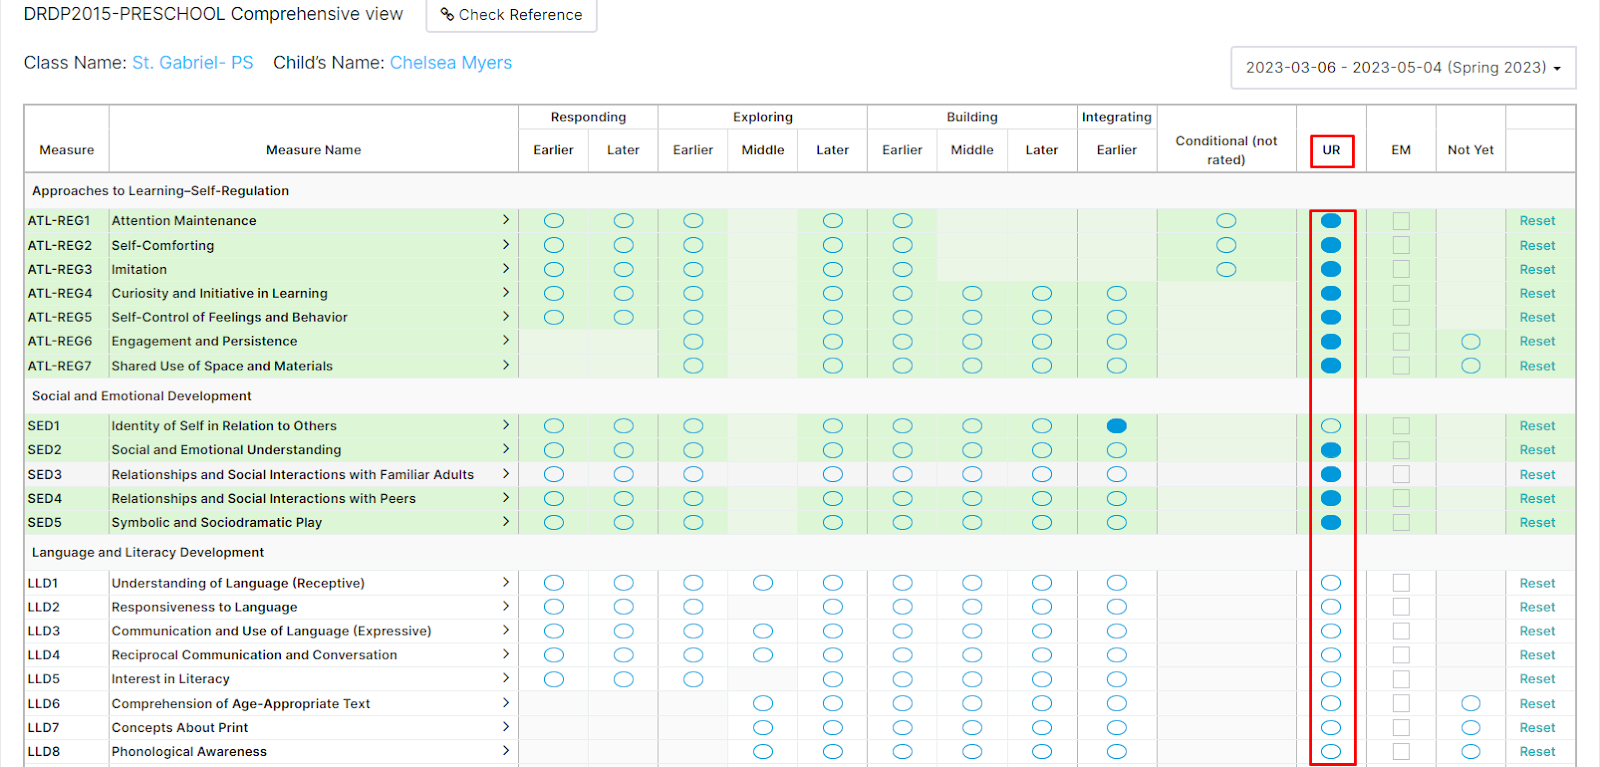Expand the Imitation measure chevron
Image resolution: width=1600 pixels, height=767 pixels.
(505, 269)
